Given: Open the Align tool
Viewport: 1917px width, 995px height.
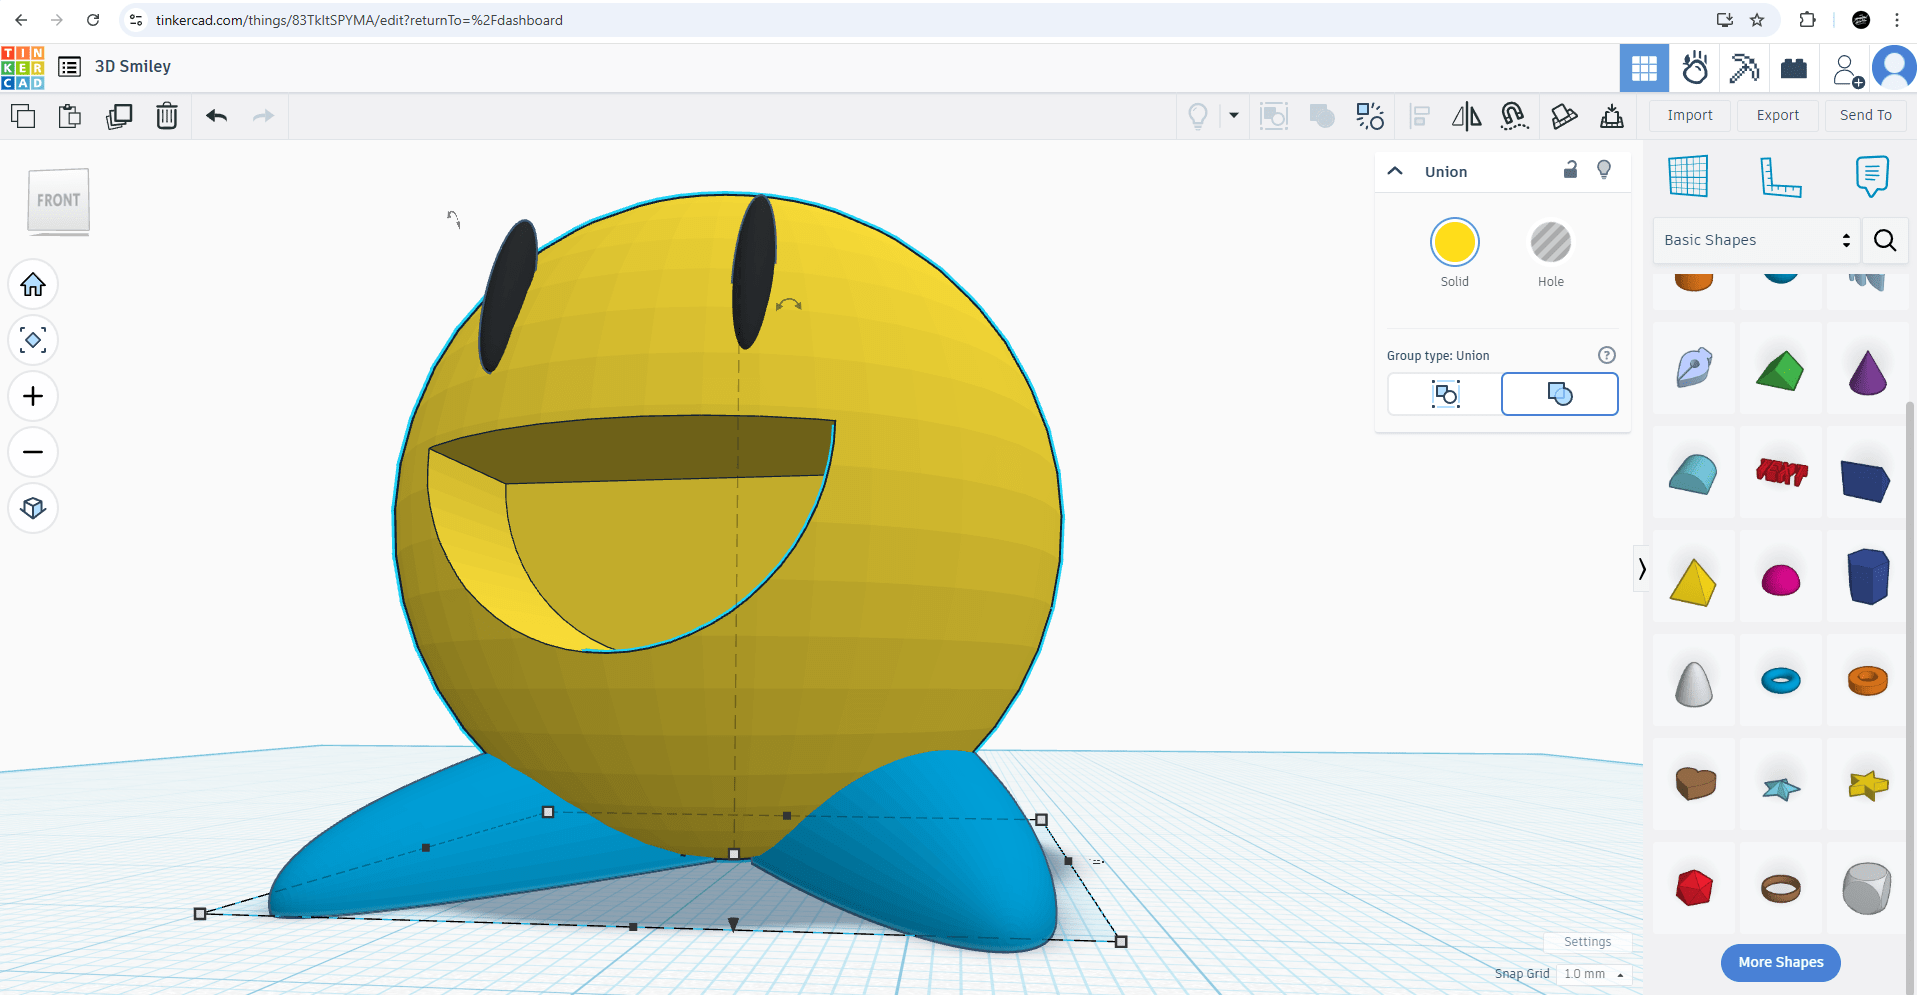Looking at the screenshot, I should pyautogui.click(x=1418, y=116).
